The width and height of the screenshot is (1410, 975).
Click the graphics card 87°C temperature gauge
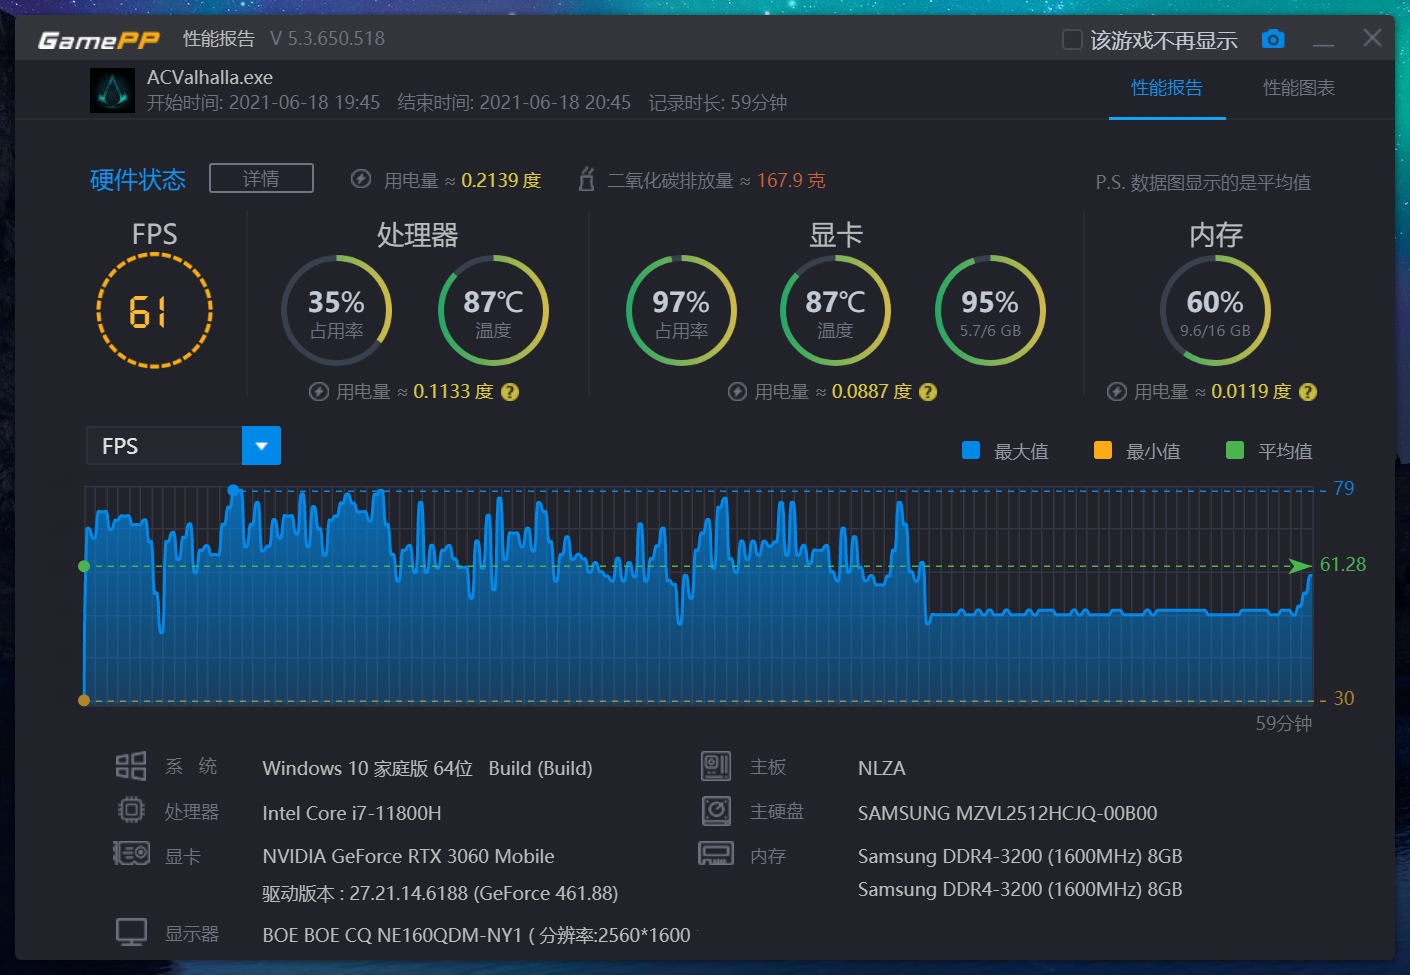835,310
